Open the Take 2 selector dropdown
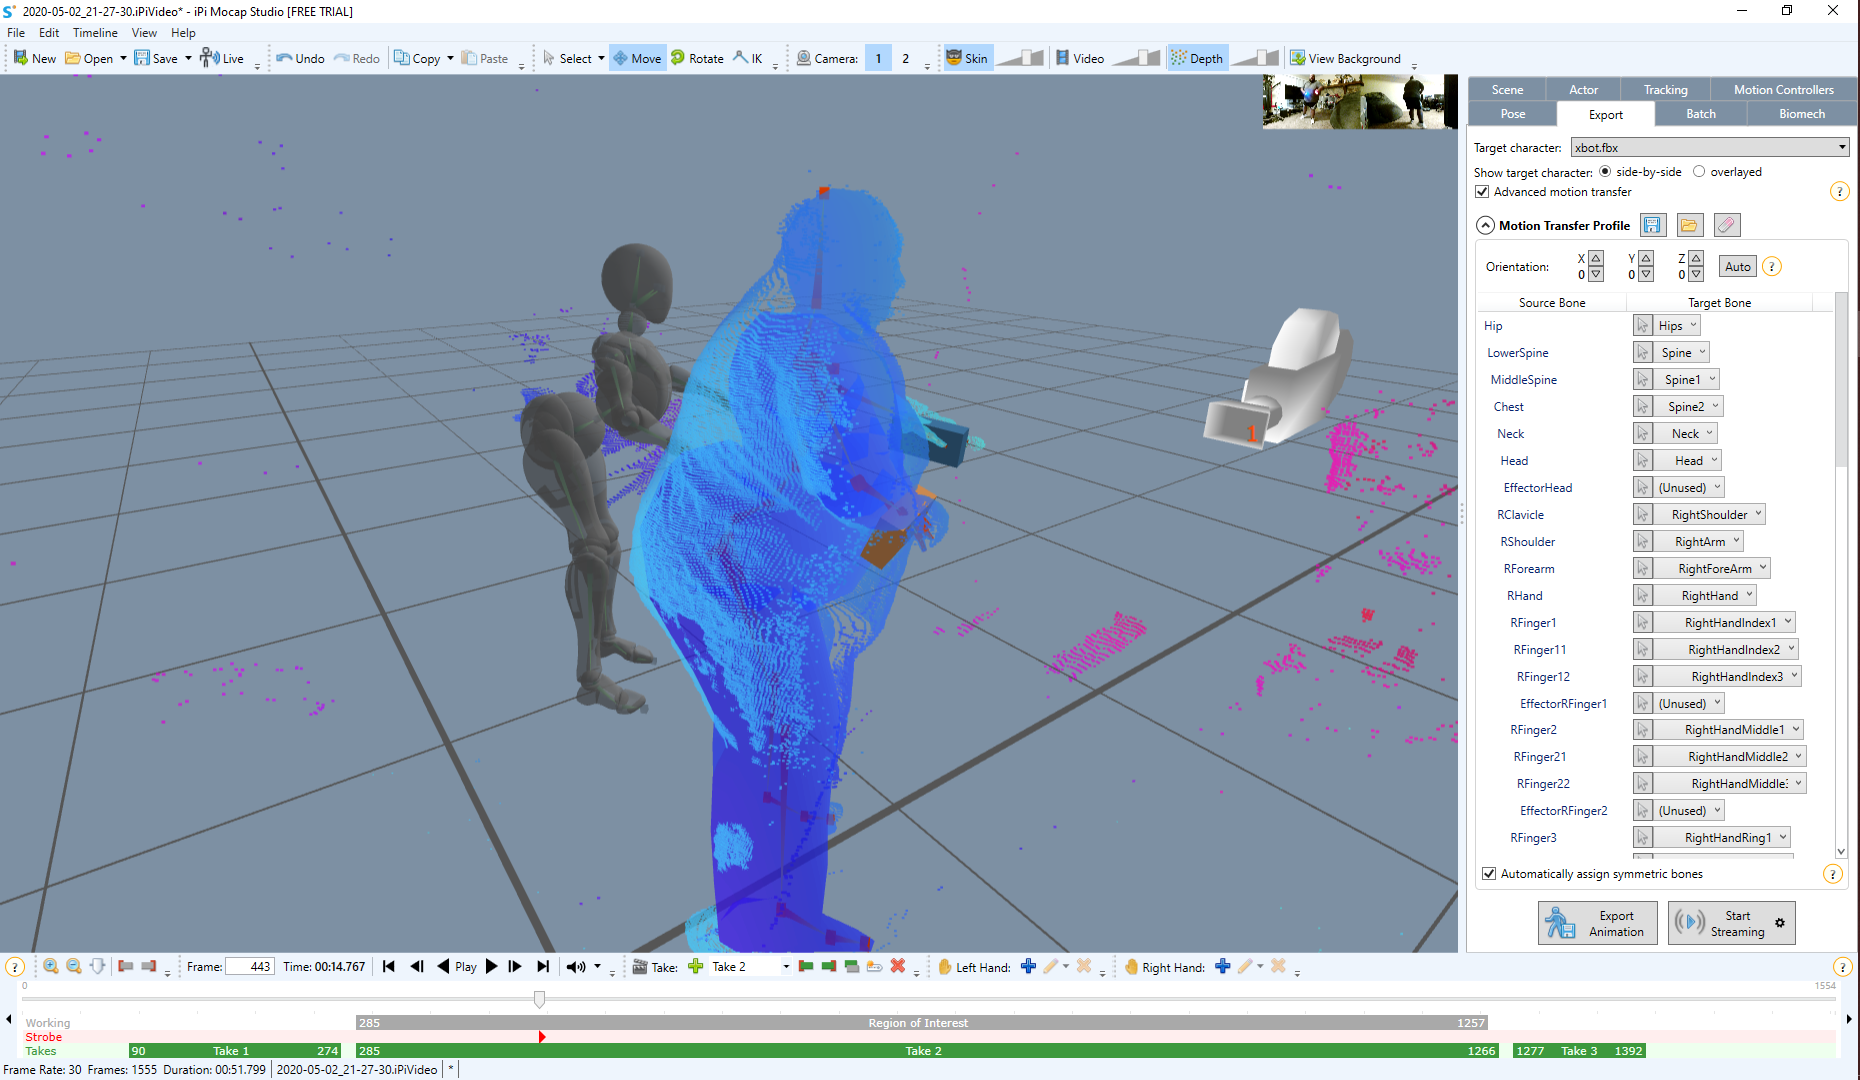The height and width of the screenshot is (1080, 1860). click(751, 966)
